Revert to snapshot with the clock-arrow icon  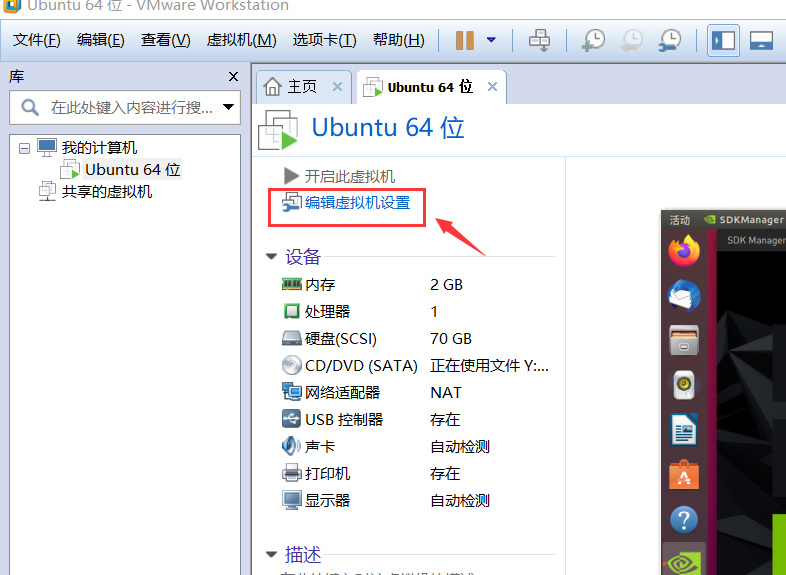[x=632, y=40]
